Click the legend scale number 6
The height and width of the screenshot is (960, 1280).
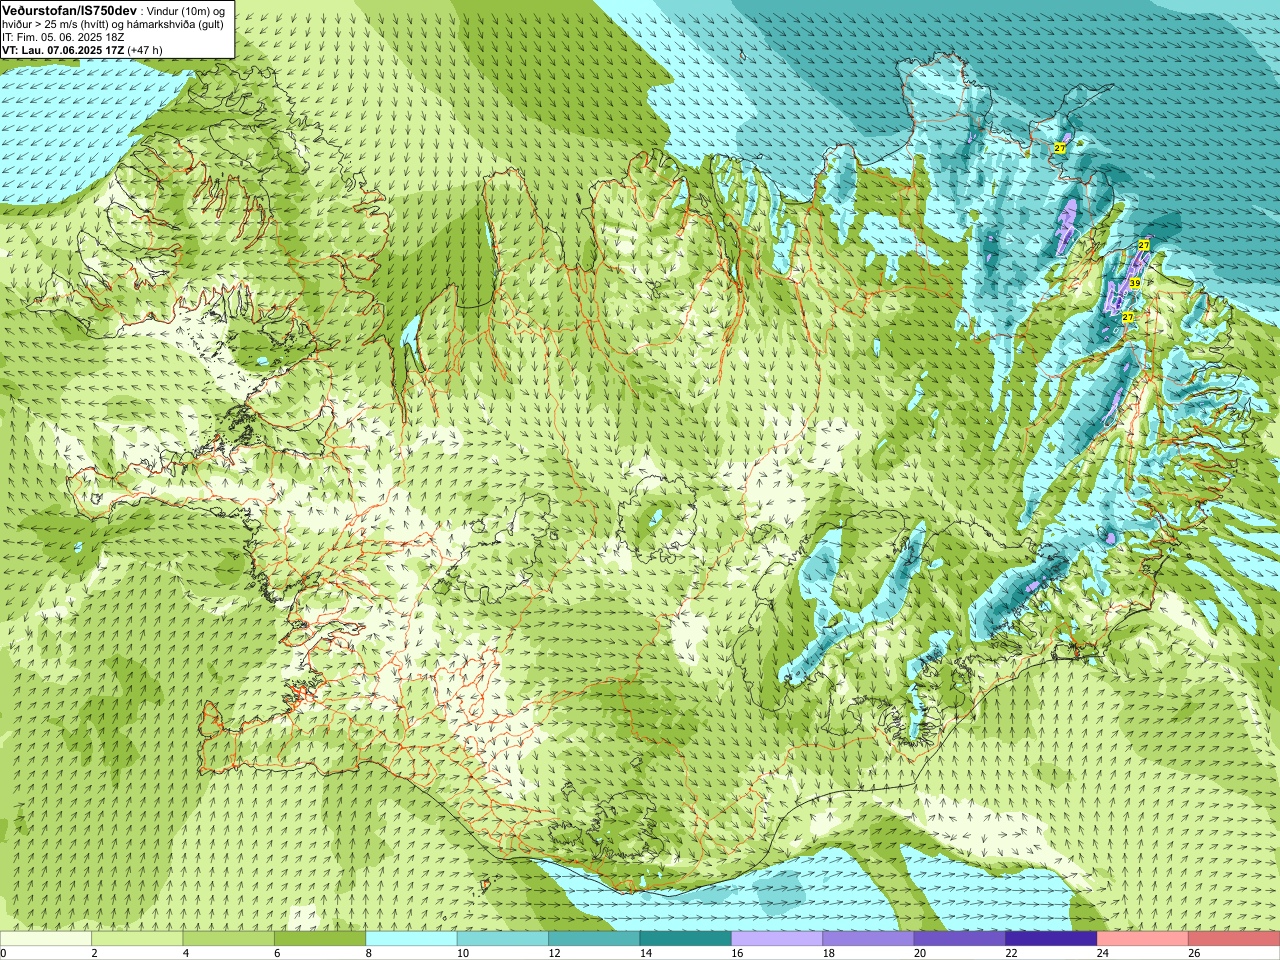point(277,953)
